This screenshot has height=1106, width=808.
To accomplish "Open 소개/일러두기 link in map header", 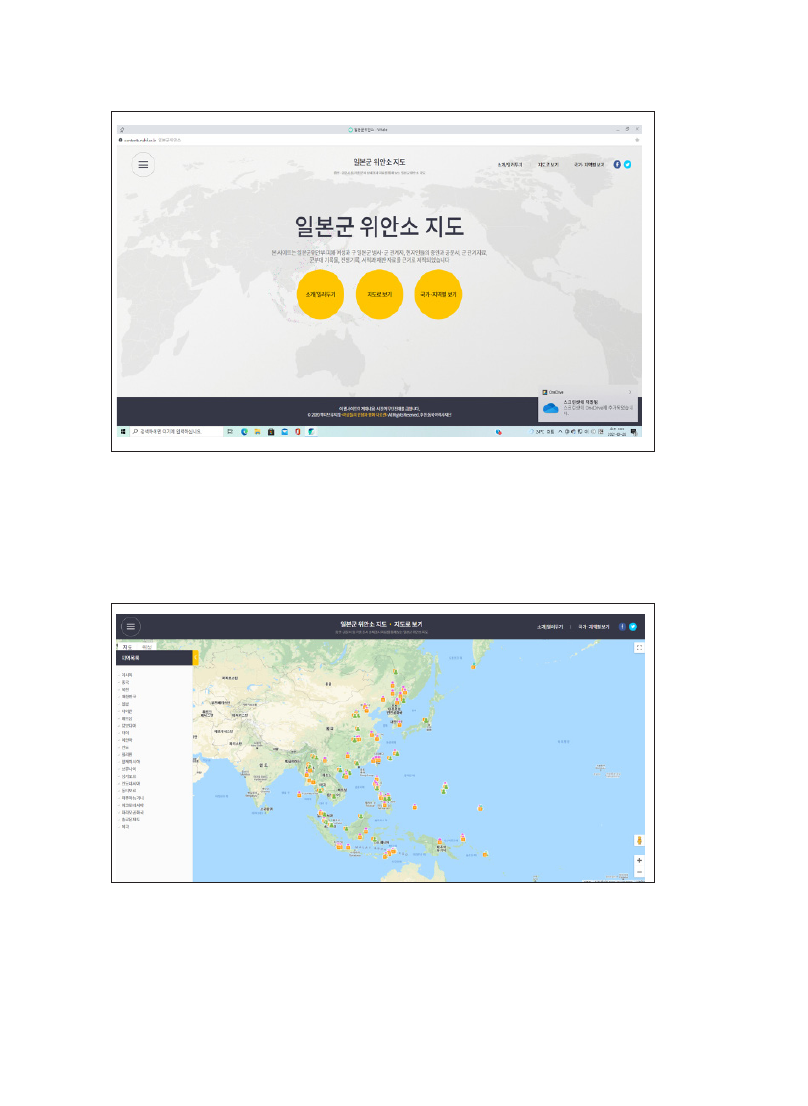I will 550,627.
